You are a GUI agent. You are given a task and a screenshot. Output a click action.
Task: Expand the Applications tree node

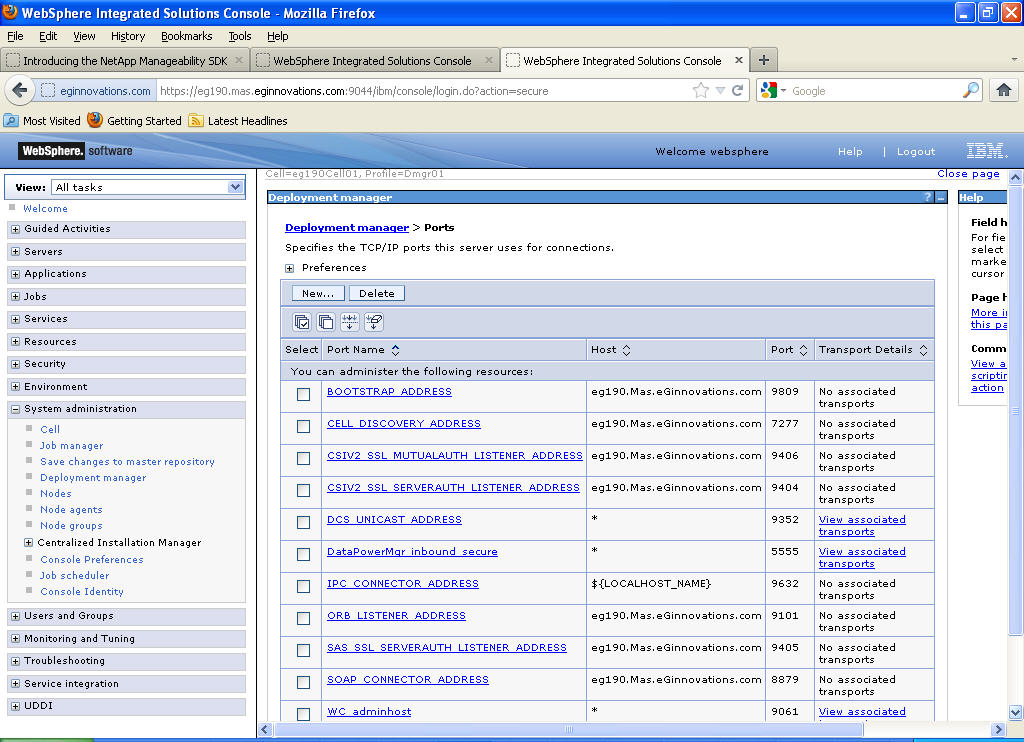[16, 274]
